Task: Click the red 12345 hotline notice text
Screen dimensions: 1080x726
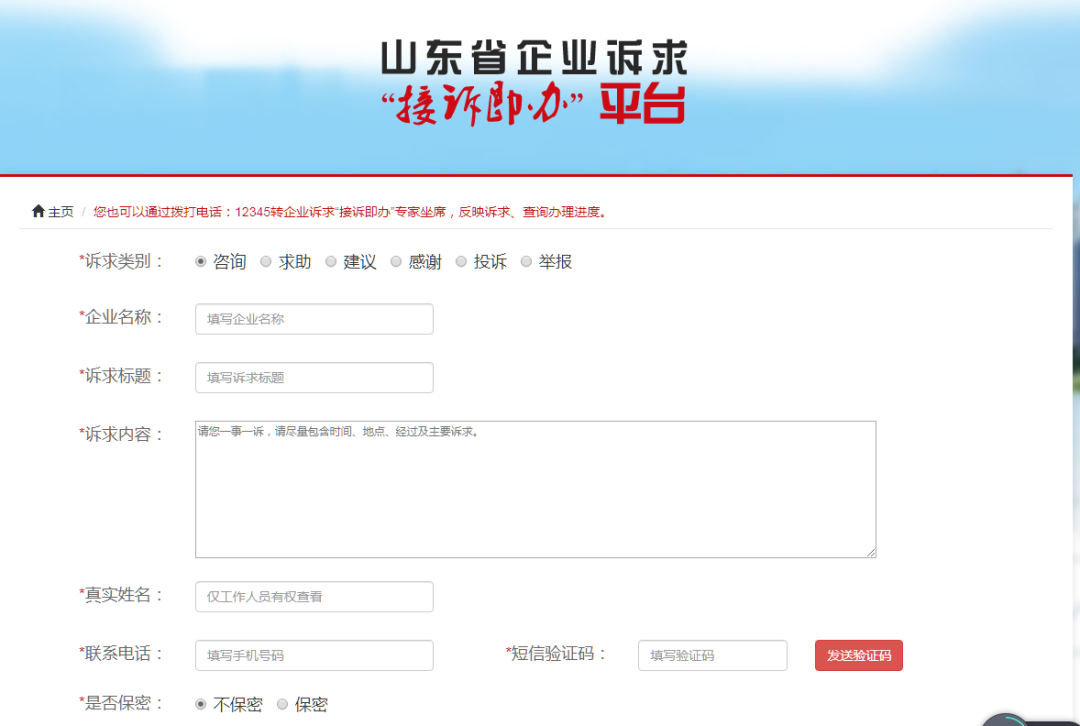Action: coord(351,212)
